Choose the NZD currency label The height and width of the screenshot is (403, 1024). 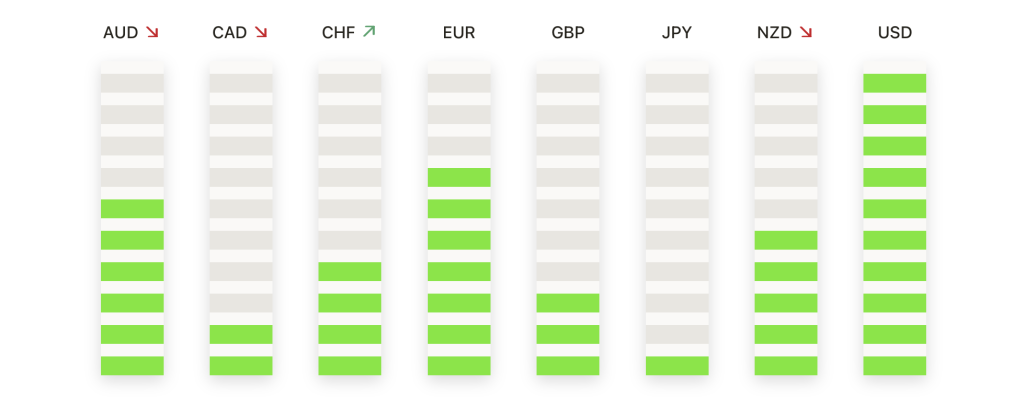(x=775, y=33)
